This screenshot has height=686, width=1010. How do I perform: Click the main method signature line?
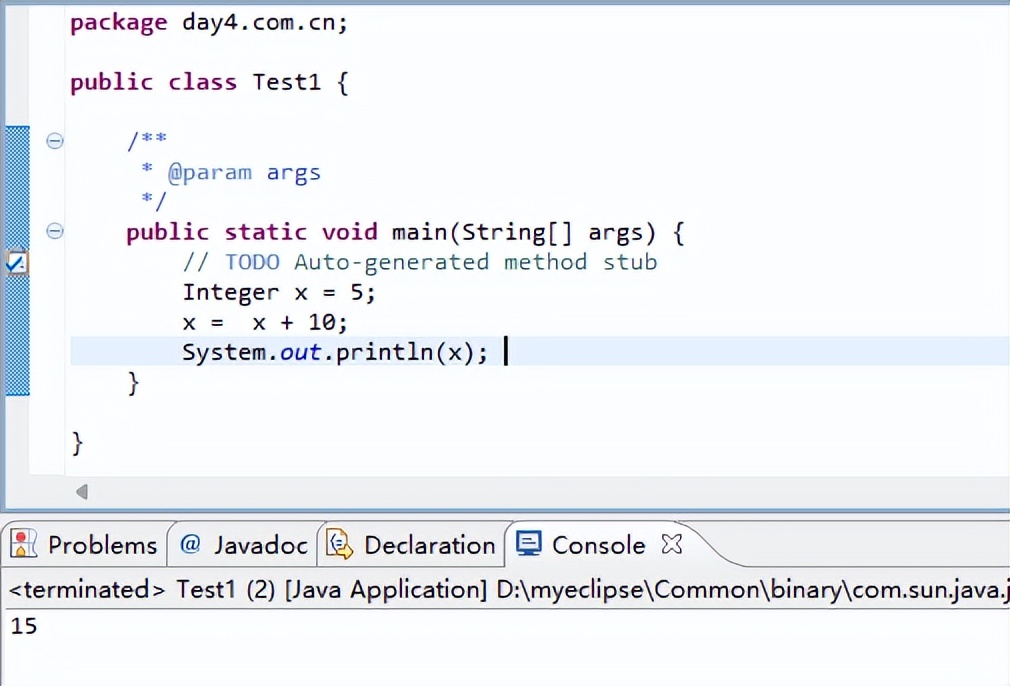pos(405,232)
